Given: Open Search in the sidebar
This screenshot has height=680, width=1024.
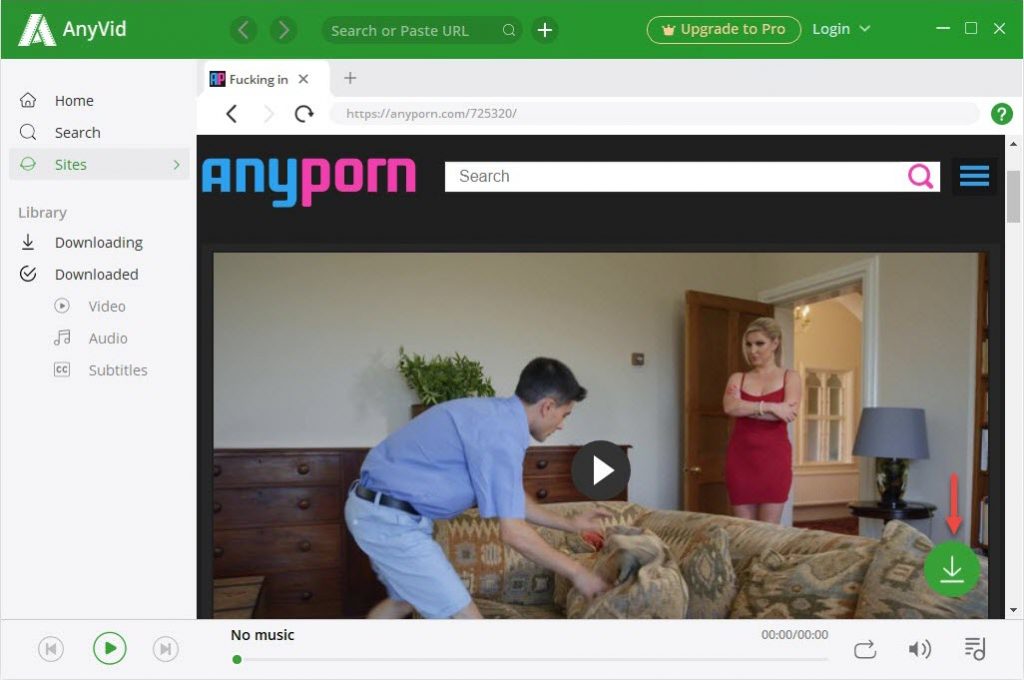Looking at the screenshot, I should coord(99,133).
